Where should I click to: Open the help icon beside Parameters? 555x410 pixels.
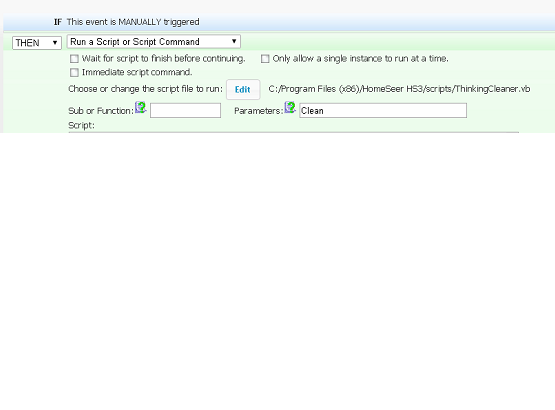click(x=290, y=107)
